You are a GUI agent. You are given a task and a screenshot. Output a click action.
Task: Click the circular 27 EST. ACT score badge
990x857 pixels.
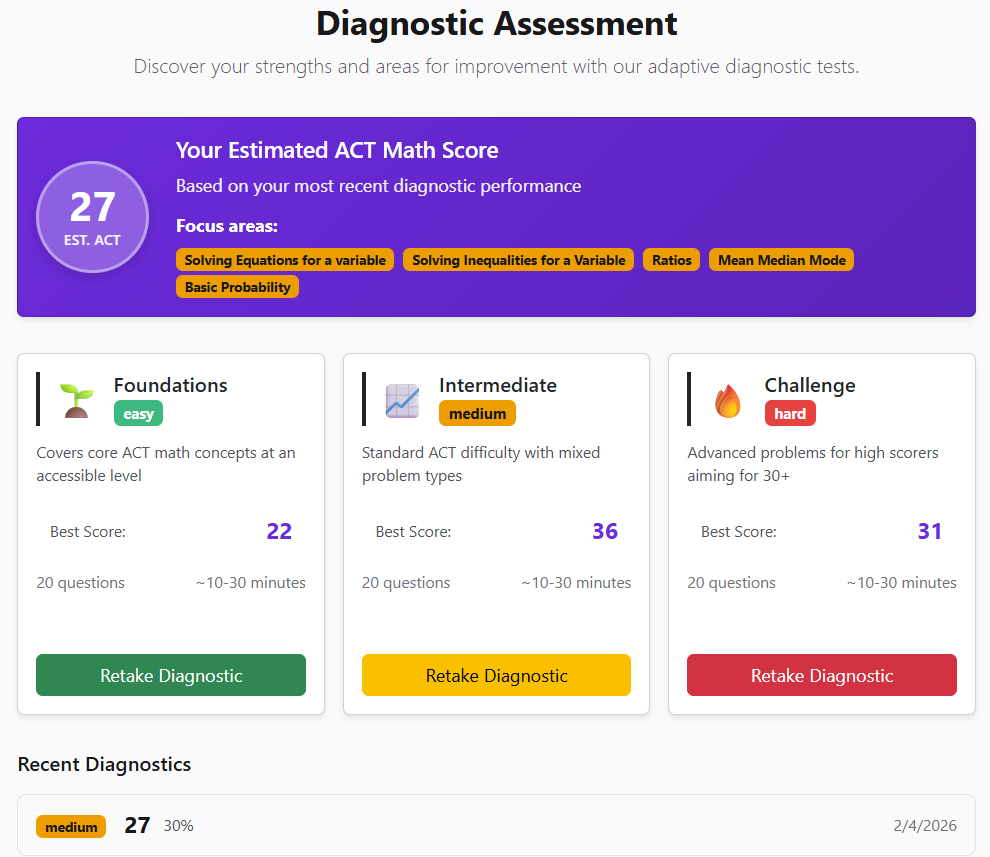(x=92, y=216)
